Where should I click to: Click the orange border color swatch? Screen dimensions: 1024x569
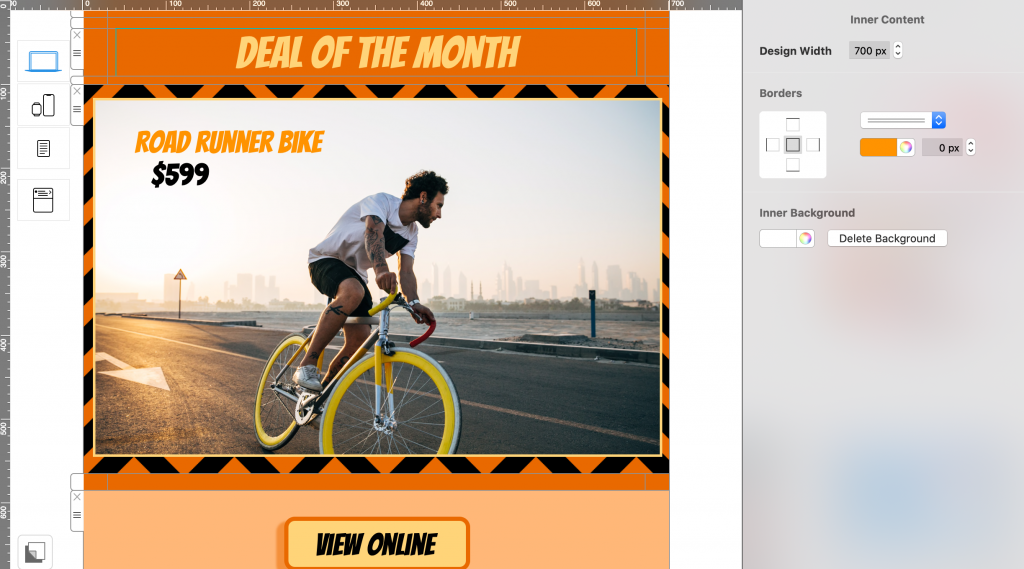[x=878, y=148]
